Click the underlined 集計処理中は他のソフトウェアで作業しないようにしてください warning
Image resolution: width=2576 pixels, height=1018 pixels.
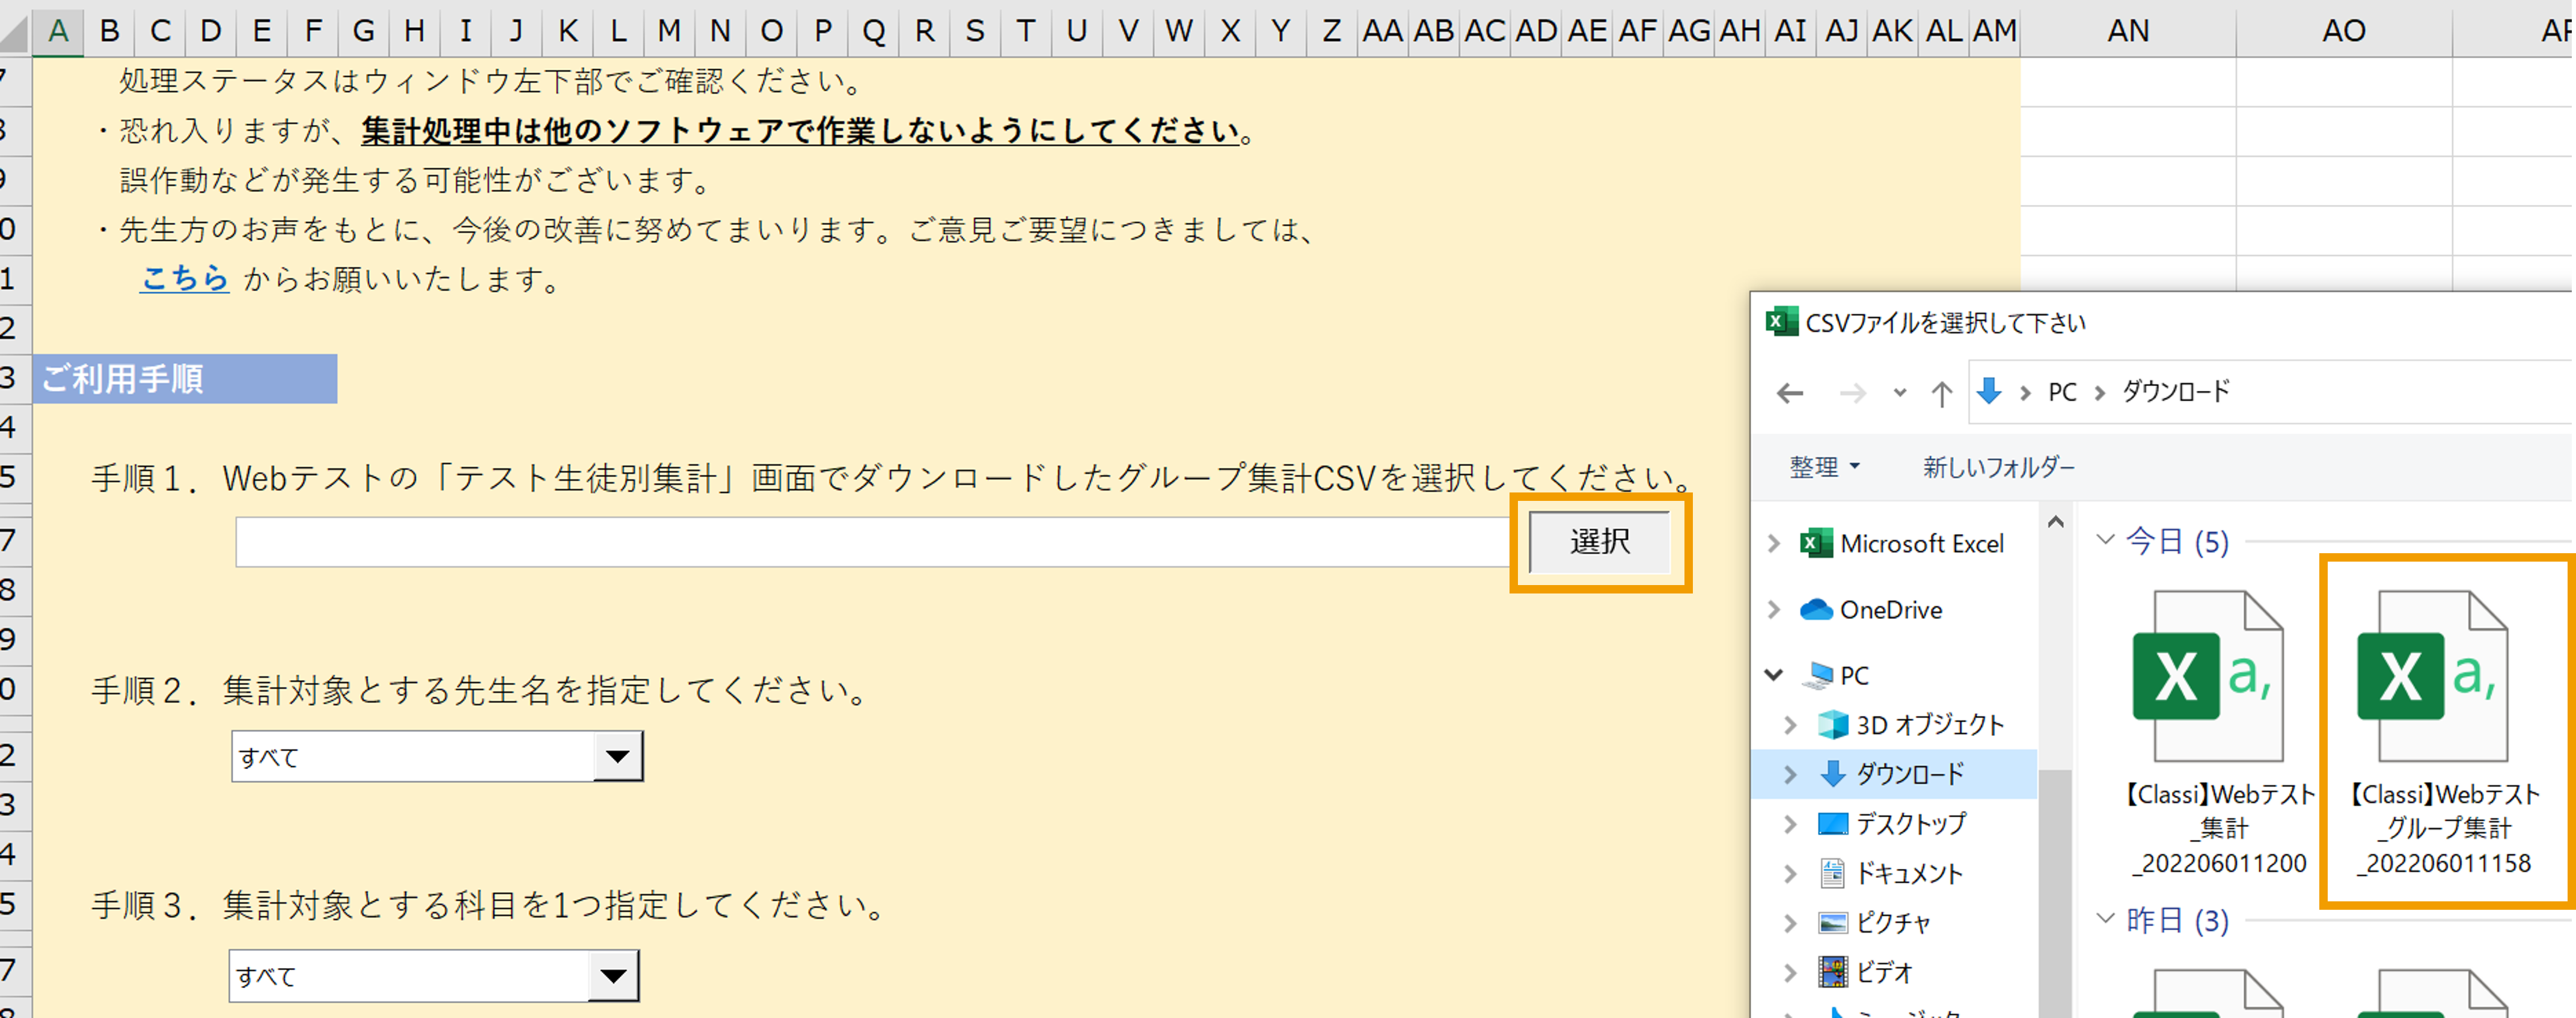pyautogui.click(x=800, y=131)
